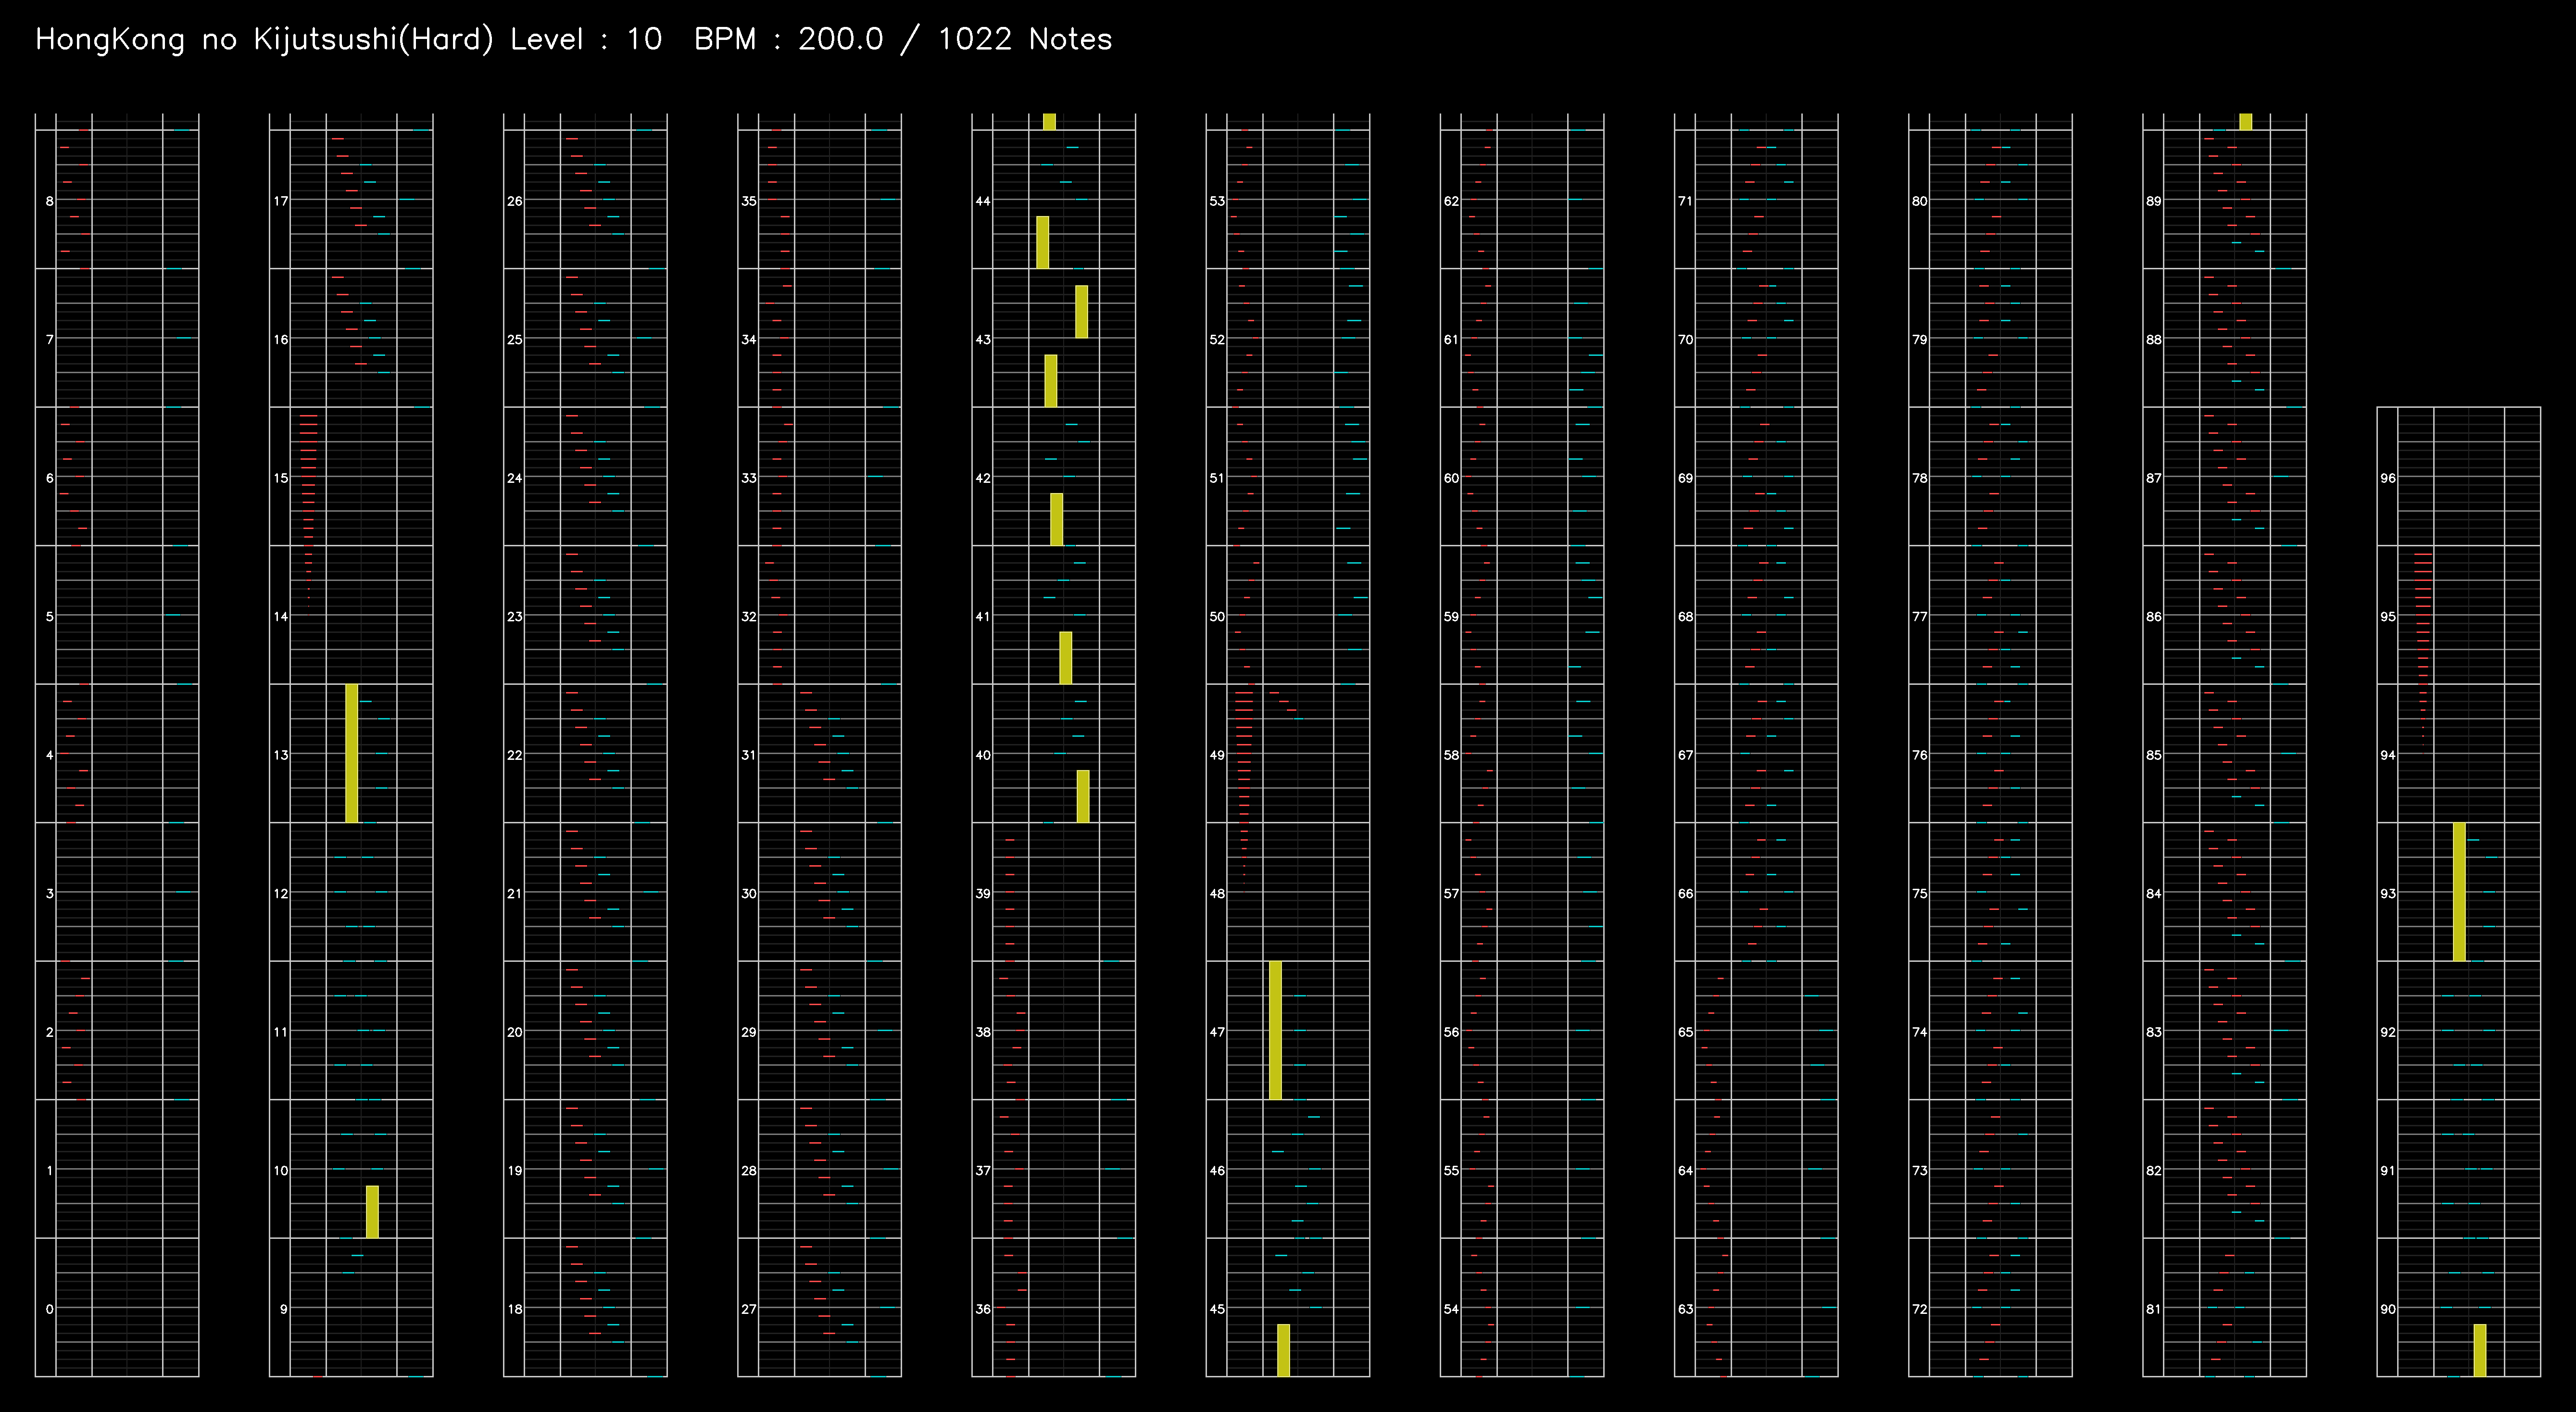Click measure number 80 label
Image resolution: width=2576 pixels, height=1412 pixels.
click(x=1920, y=201)
